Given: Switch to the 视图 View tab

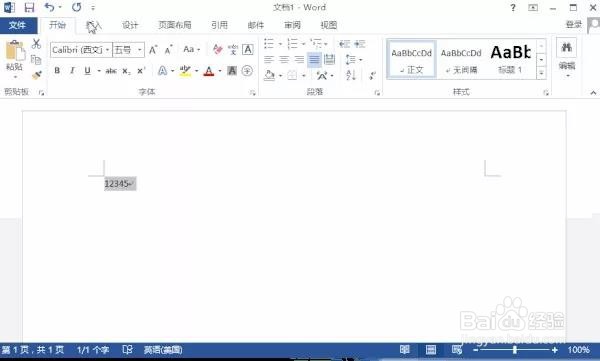Looking at the screenshot, I should click(329, 25).
